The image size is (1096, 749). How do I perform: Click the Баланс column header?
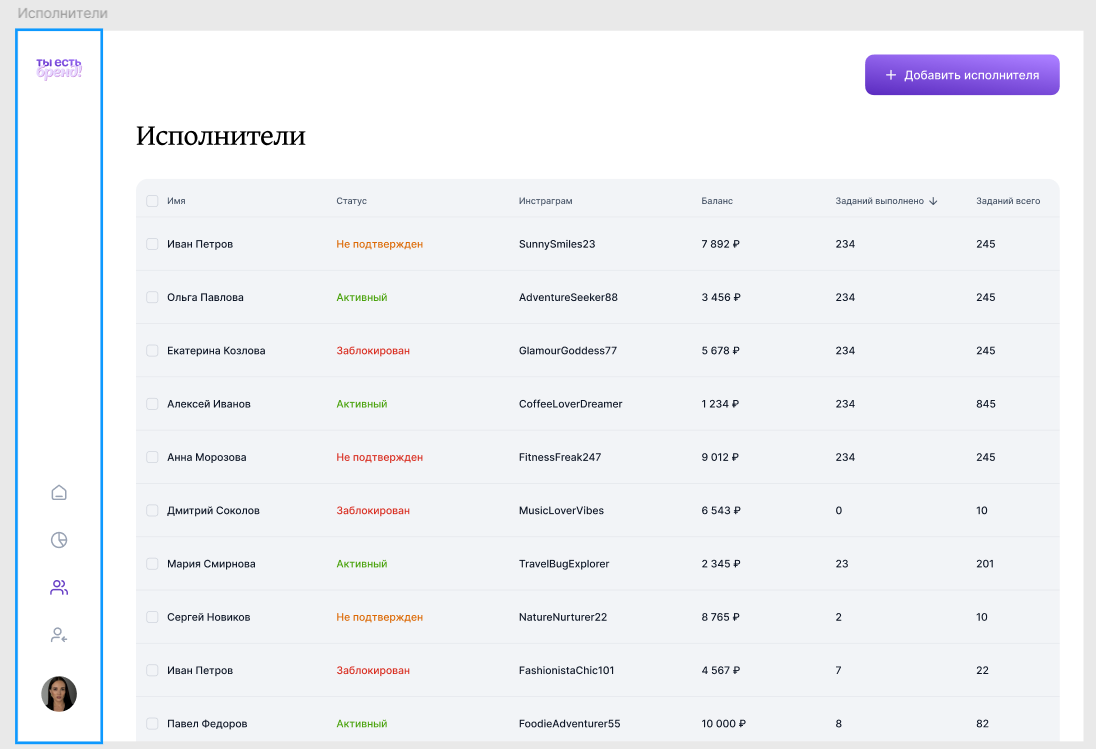(717, 201)
